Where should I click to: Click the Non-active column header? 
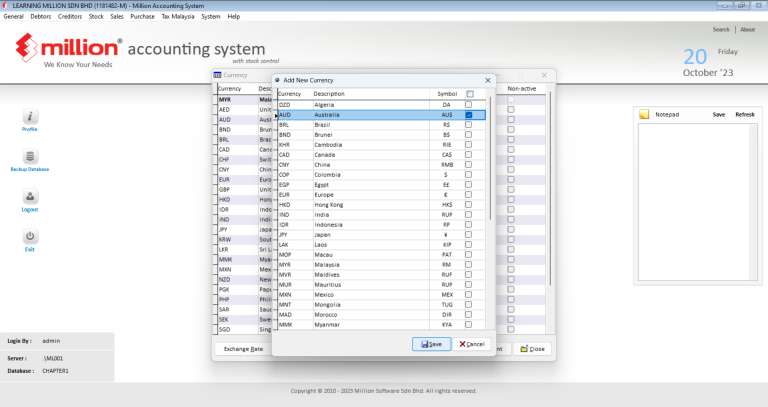522,89
